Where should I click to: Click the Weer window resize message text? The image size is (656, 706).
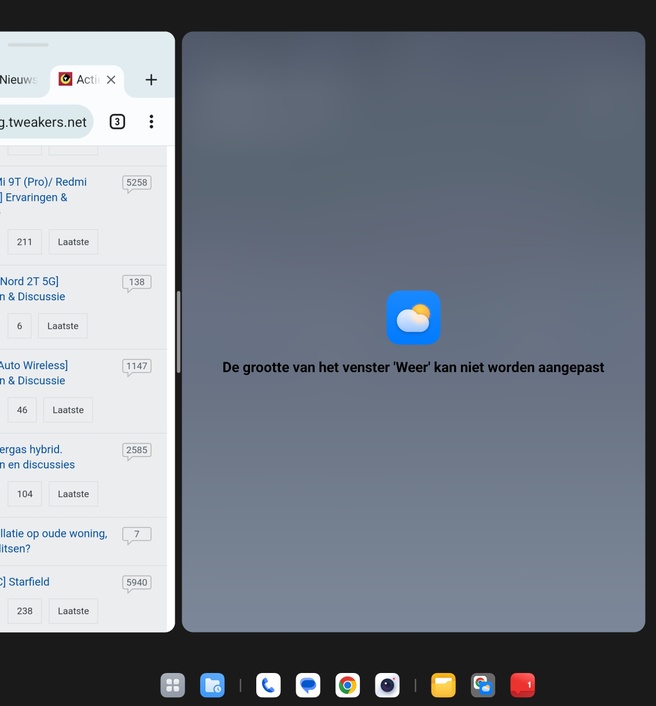(x=413, y=367)
